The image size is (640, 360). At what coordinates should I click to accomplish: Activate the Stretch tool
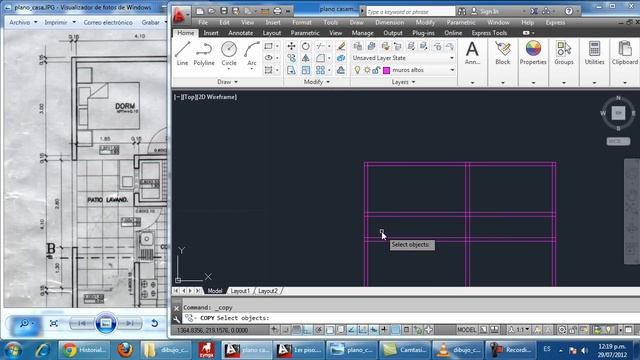tap(291, 70)
